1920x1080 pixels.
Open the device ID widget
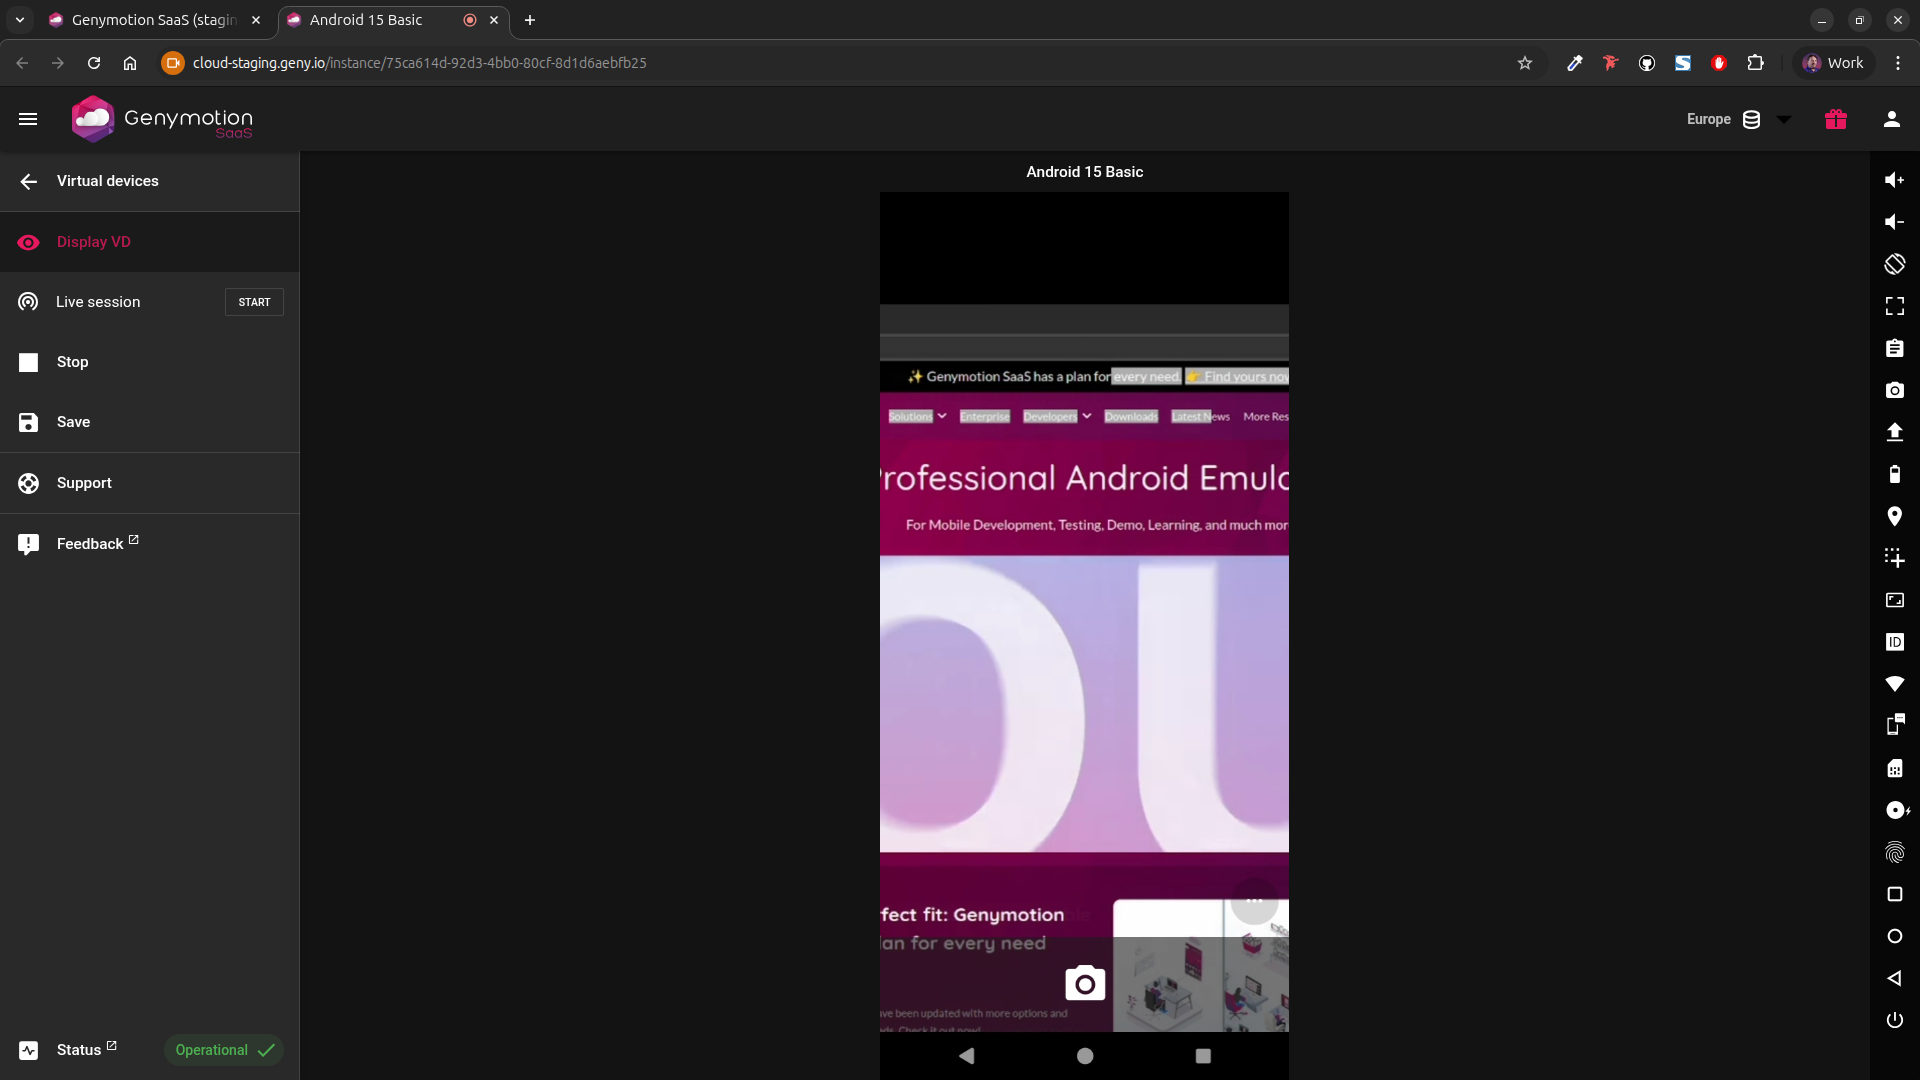click(x=1894, y=642)
